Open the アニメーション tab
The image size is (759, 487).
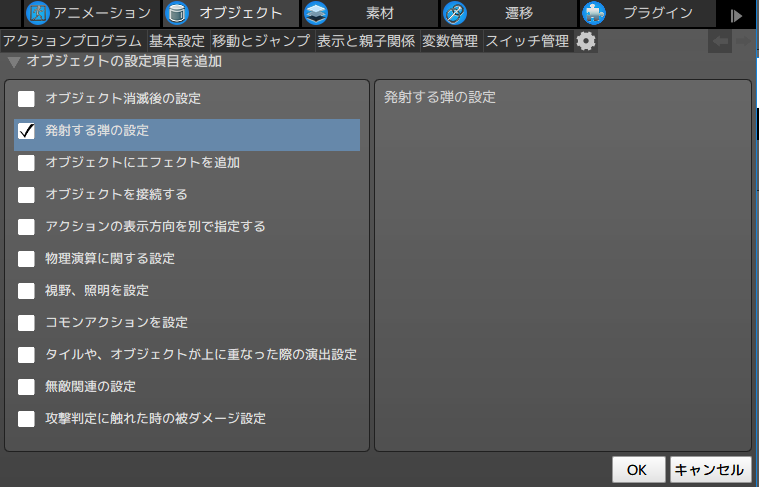(x=92, y=13)
